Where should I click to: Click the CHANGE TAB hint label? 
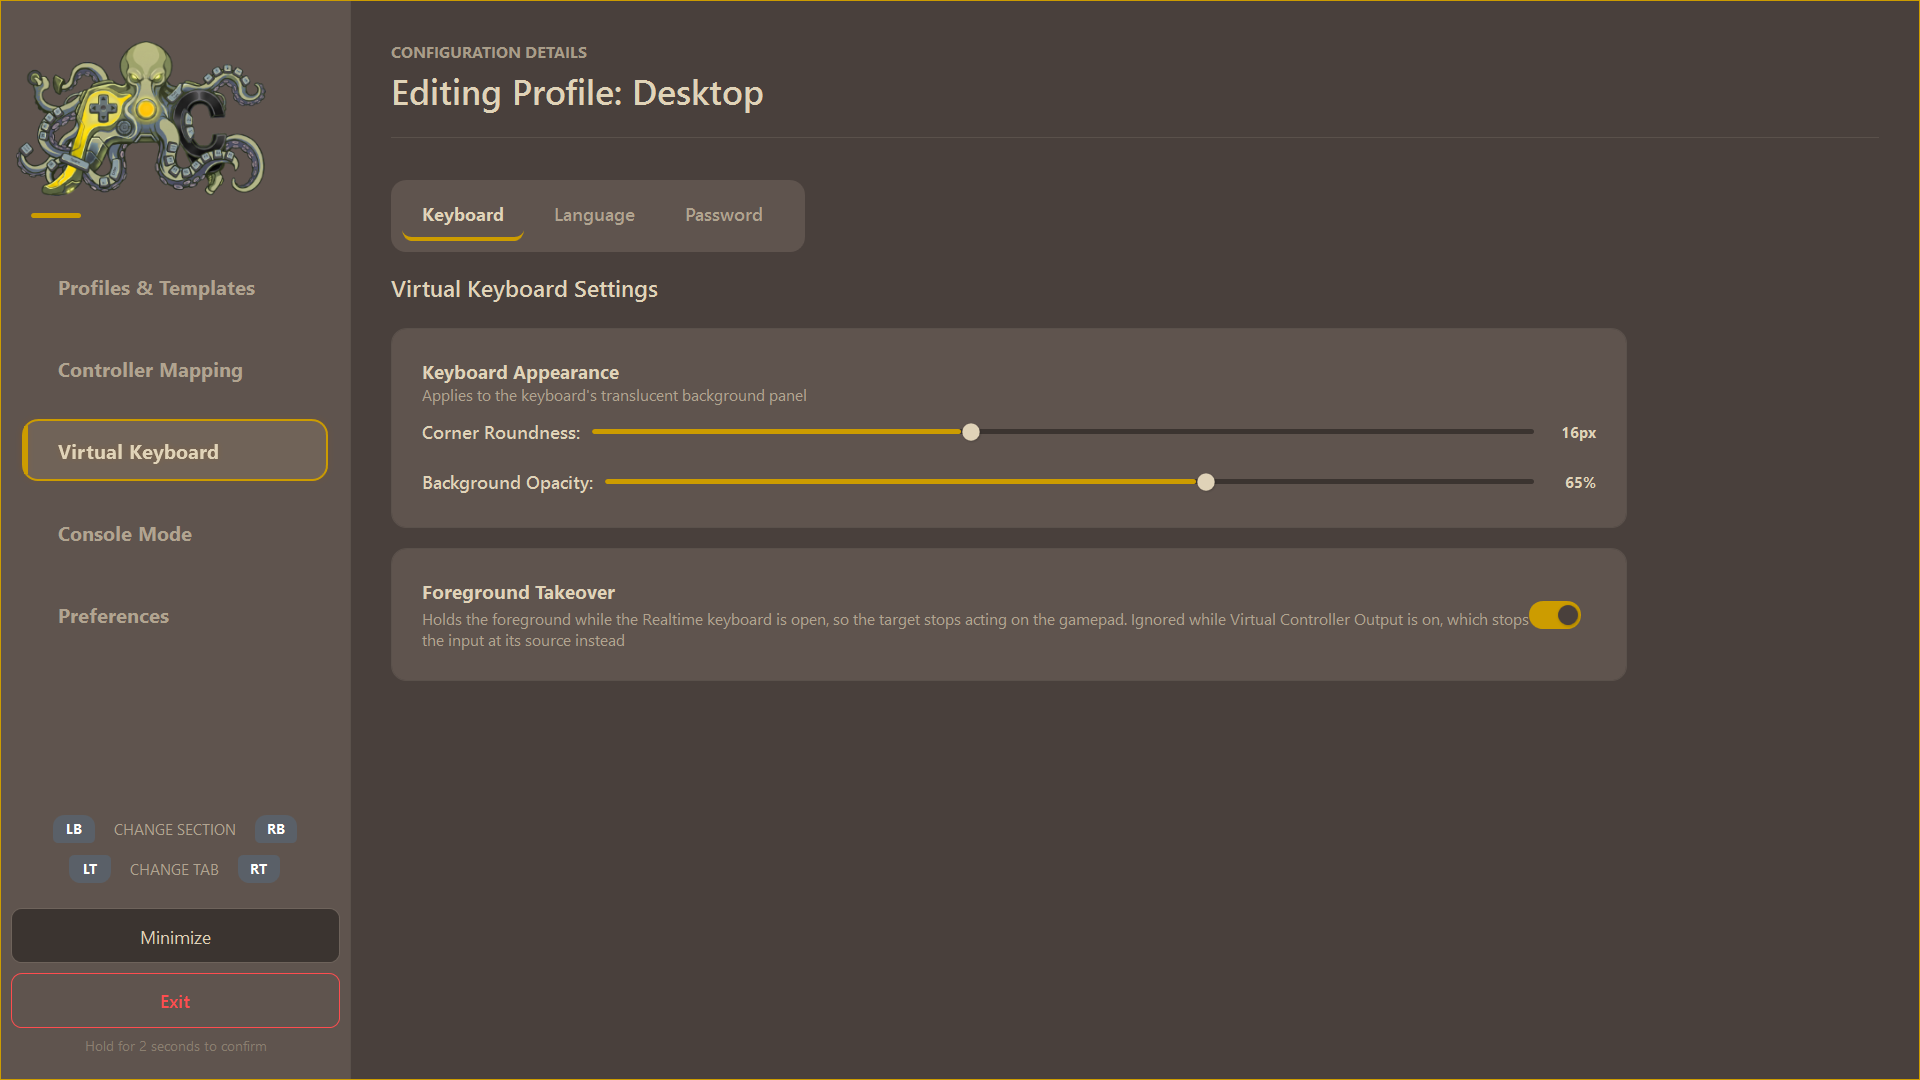click(174, 869)
